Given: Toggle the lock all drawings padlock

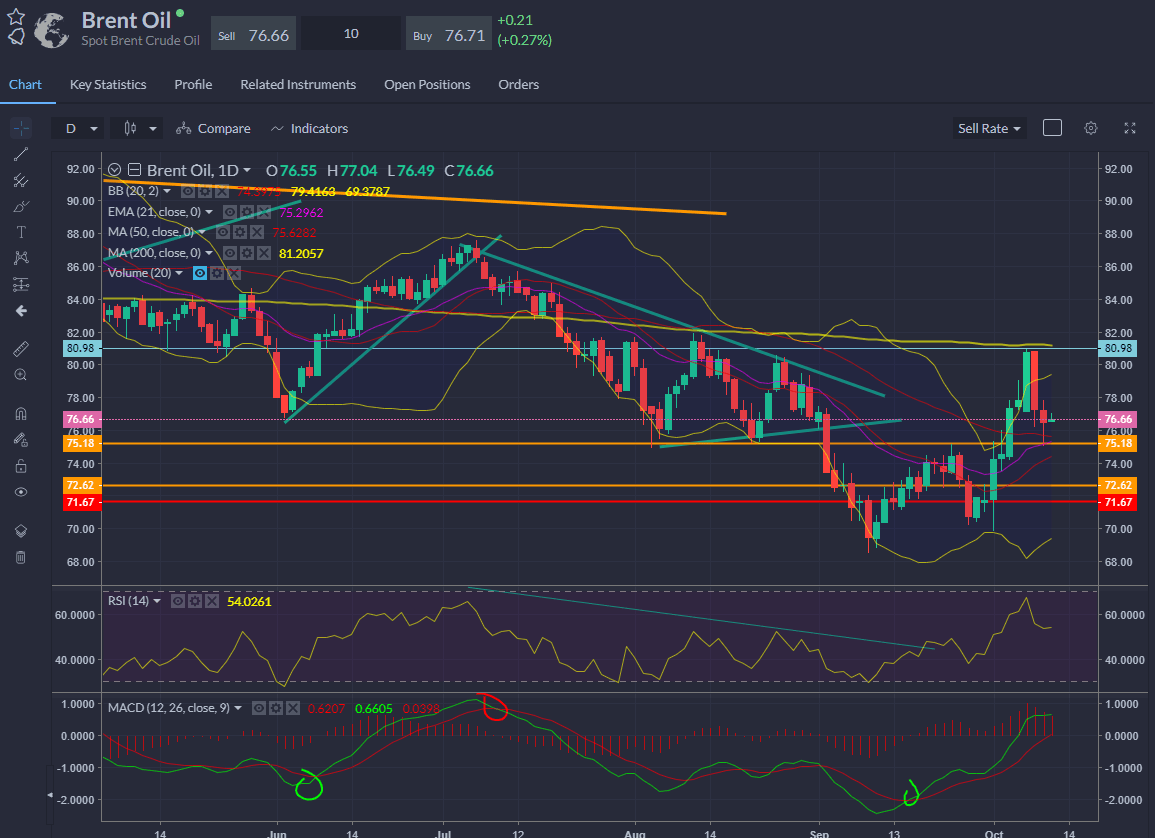Looking at the screenshot, I should tap(20, 466).
